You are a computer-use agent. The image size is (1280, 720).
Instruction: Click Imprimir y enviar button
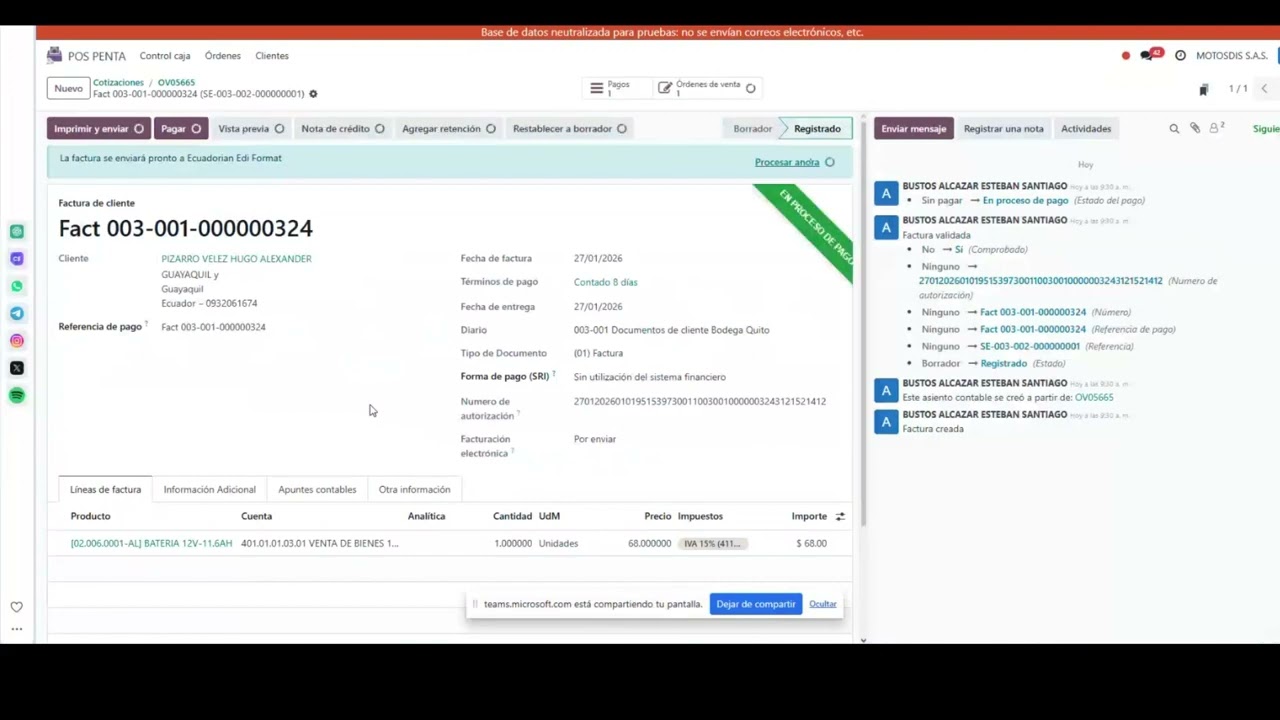tap(98, 128)
